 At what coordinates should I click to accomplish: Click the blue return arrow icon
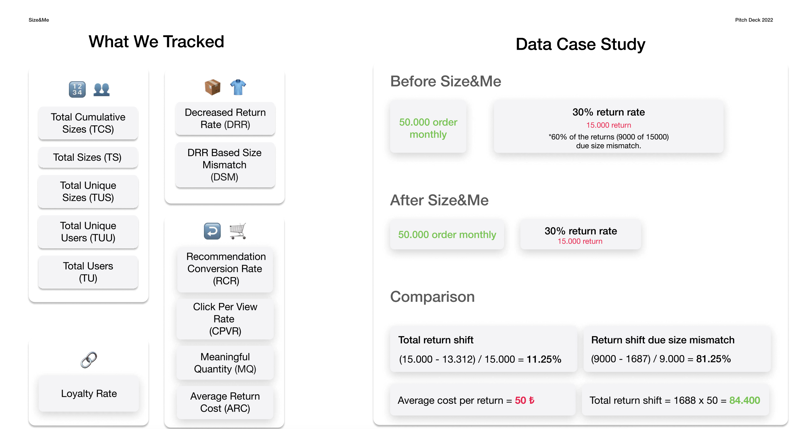212,231
